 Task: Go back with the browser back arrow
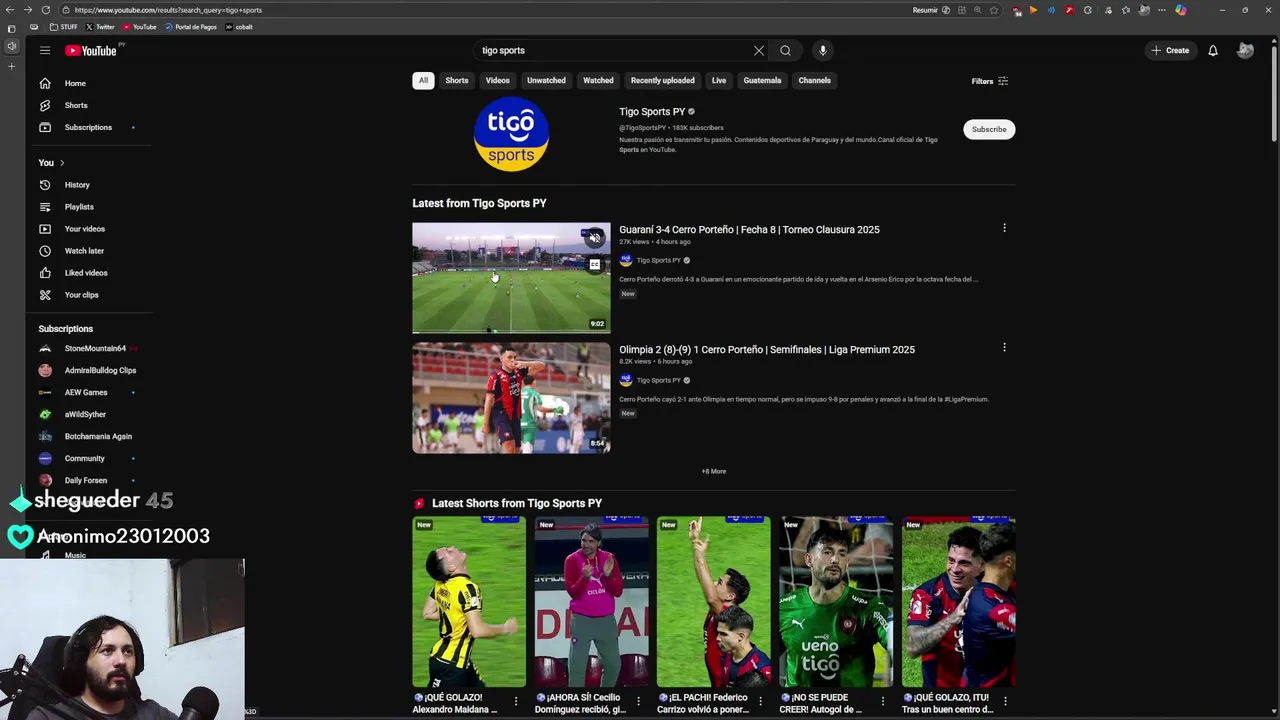click(x=9, y=10)
